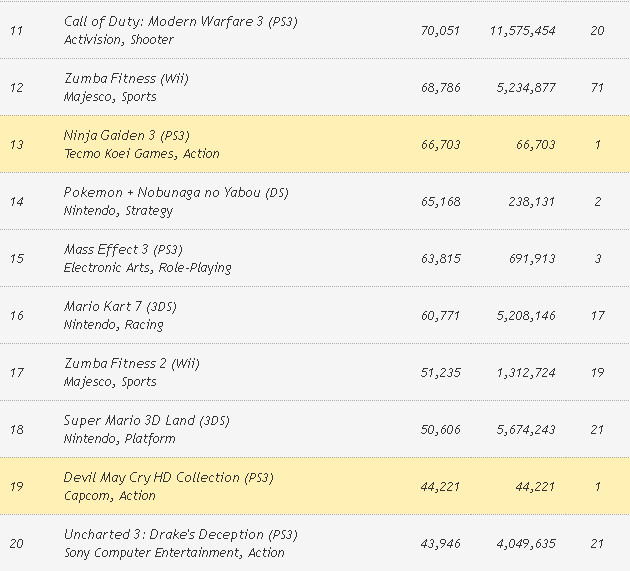The height and width of the screenshot is (571, 630).
Task: Click Electronic Arts, Role-Playing text
Action: point(147,268)
